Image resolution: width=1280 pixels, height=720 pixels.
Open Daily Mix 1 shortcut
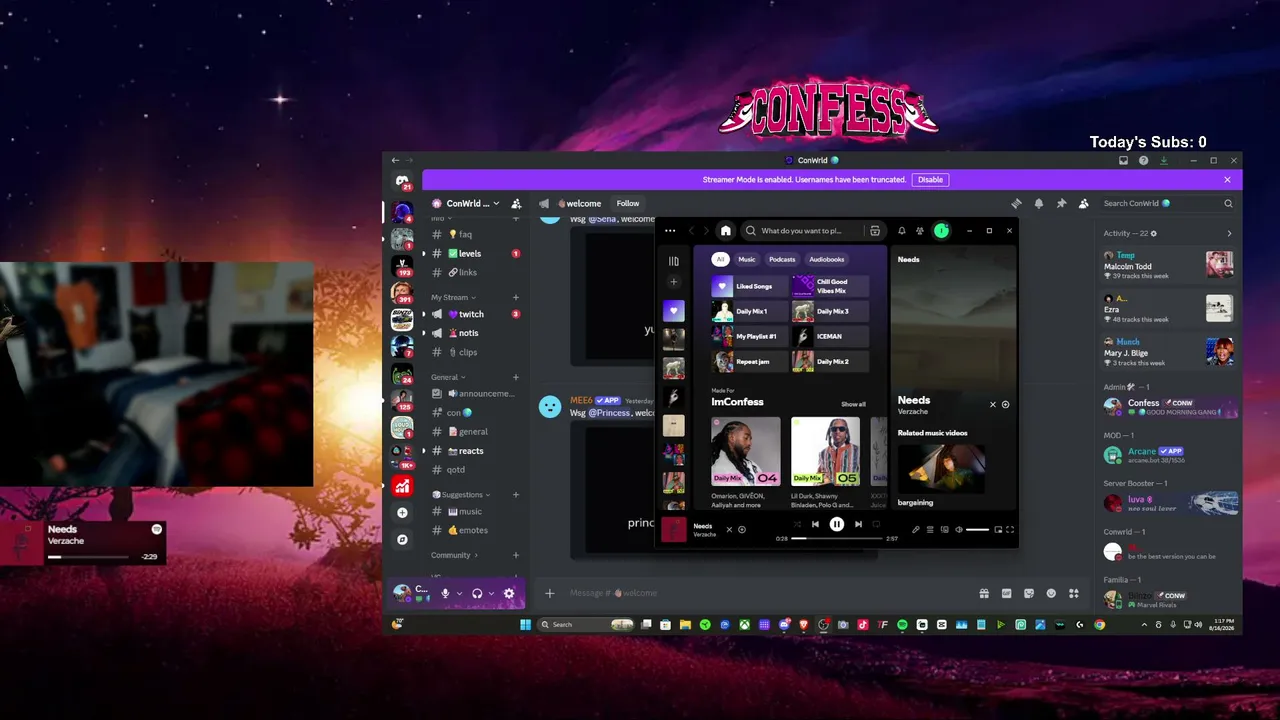pyautogui.click(x=750, y=311)
